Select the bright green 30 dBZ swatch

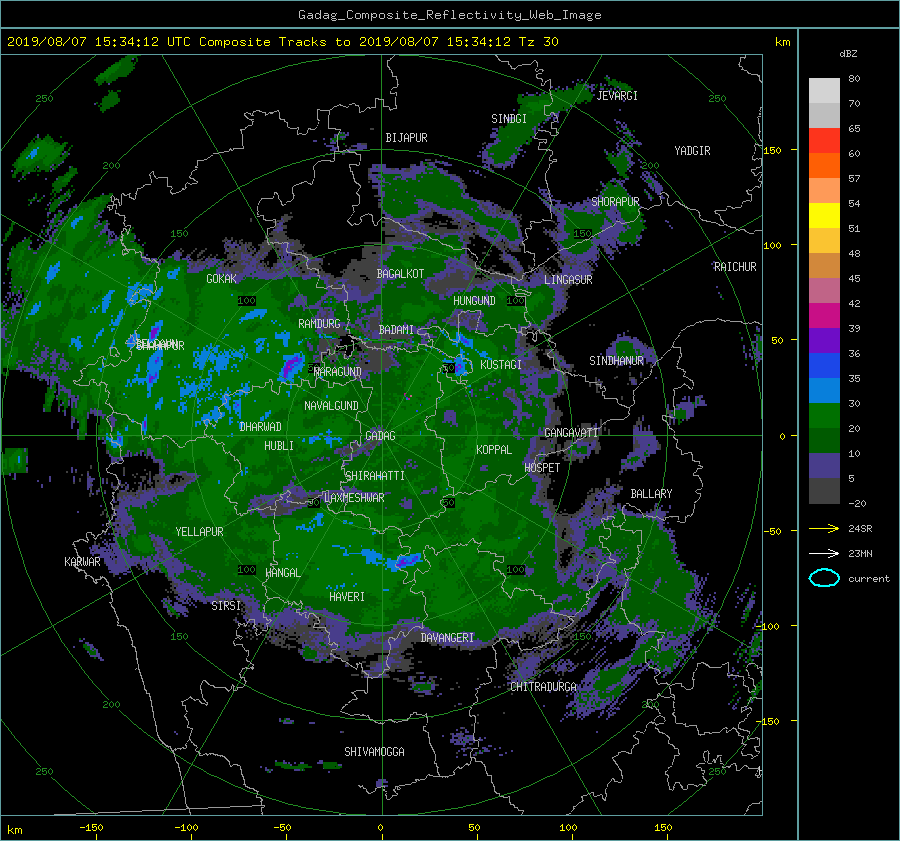pyautogui.click(x=824, y=416)
